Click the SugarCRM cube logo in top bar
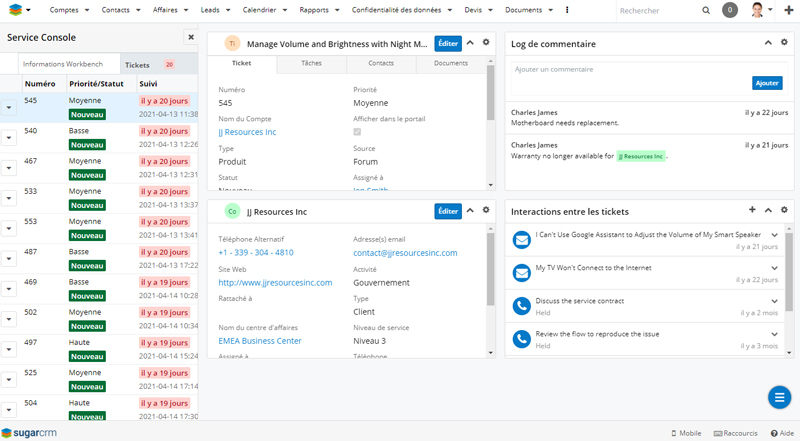Image resolution: width=800 pixels, height=441 pixels. tap(16, 10)
